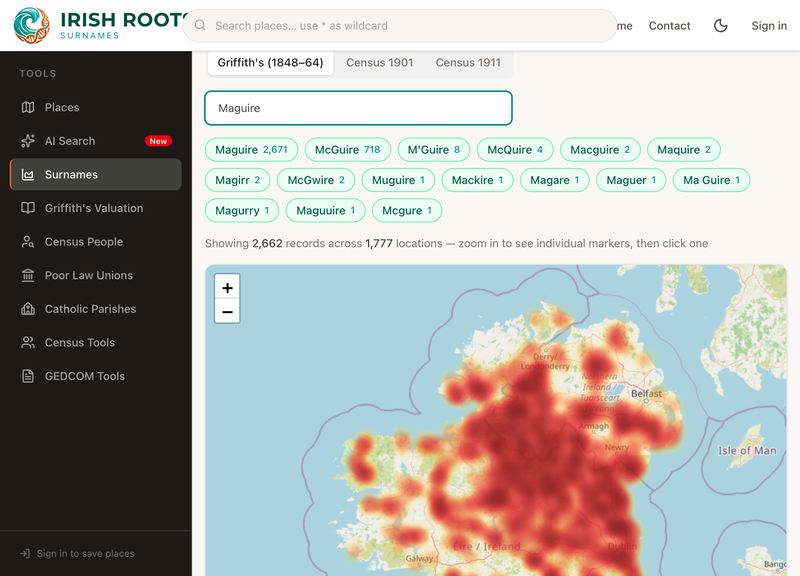Click the Maguire surname input field
The width and height of the screenshot is (800, 576).
(358, 108)
